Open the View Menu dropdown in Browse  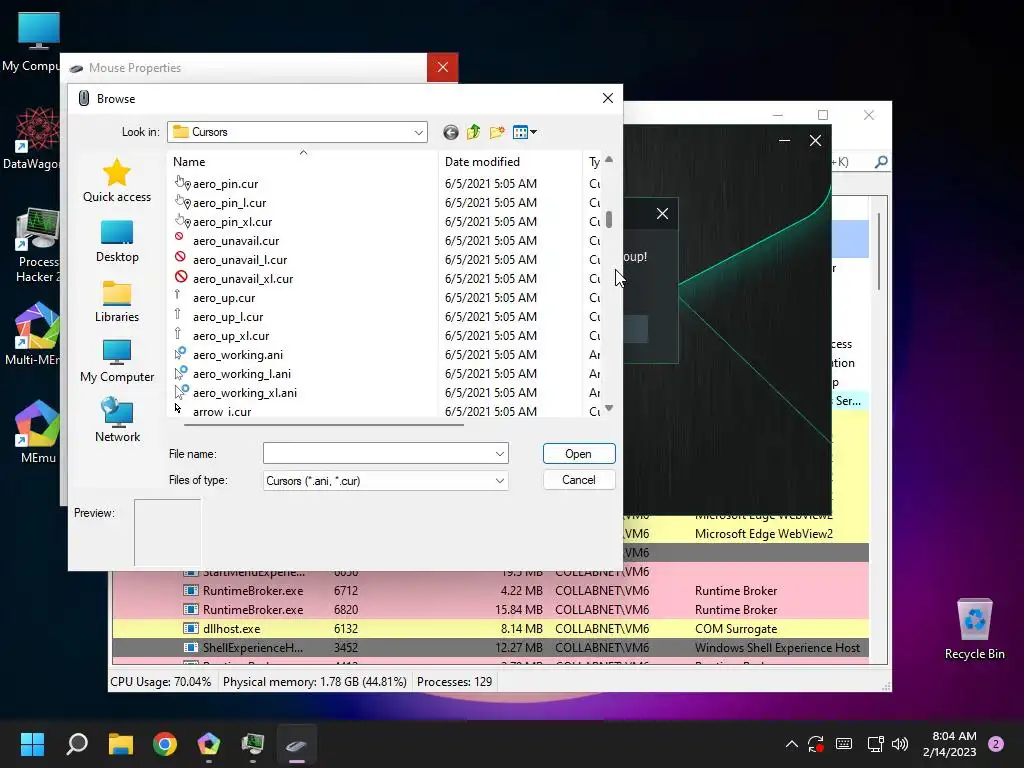tap(525, 133)
